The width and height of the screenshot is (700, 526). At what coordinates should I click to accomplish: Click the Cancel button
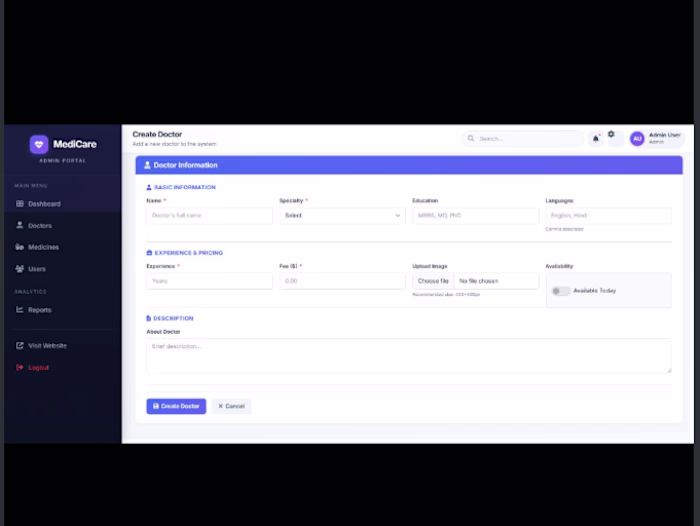pos(231,406)
